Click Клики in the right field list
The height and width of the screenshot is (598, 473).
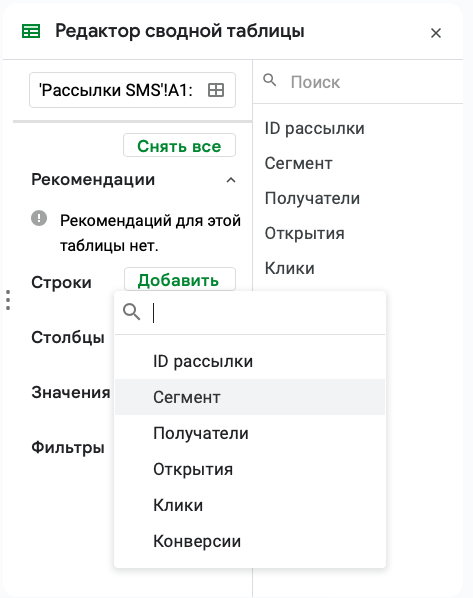coord(290,268)
